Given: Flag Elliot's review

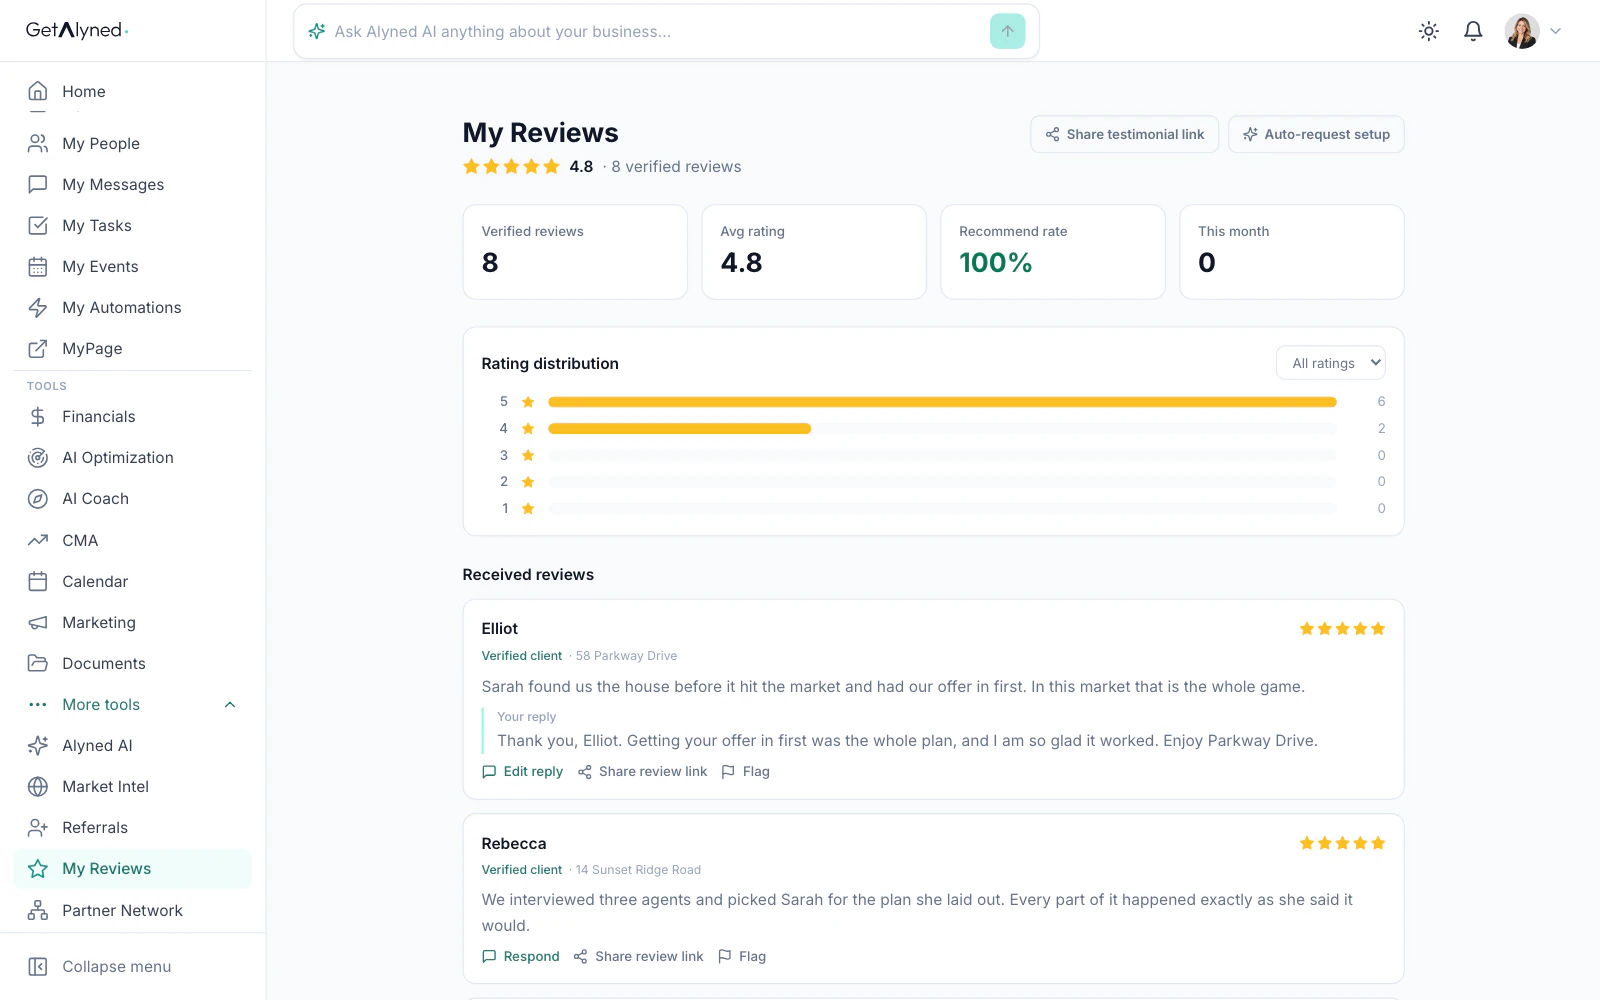Looking at the screenshot, I should pyautogui.click(x=745, y=771).
